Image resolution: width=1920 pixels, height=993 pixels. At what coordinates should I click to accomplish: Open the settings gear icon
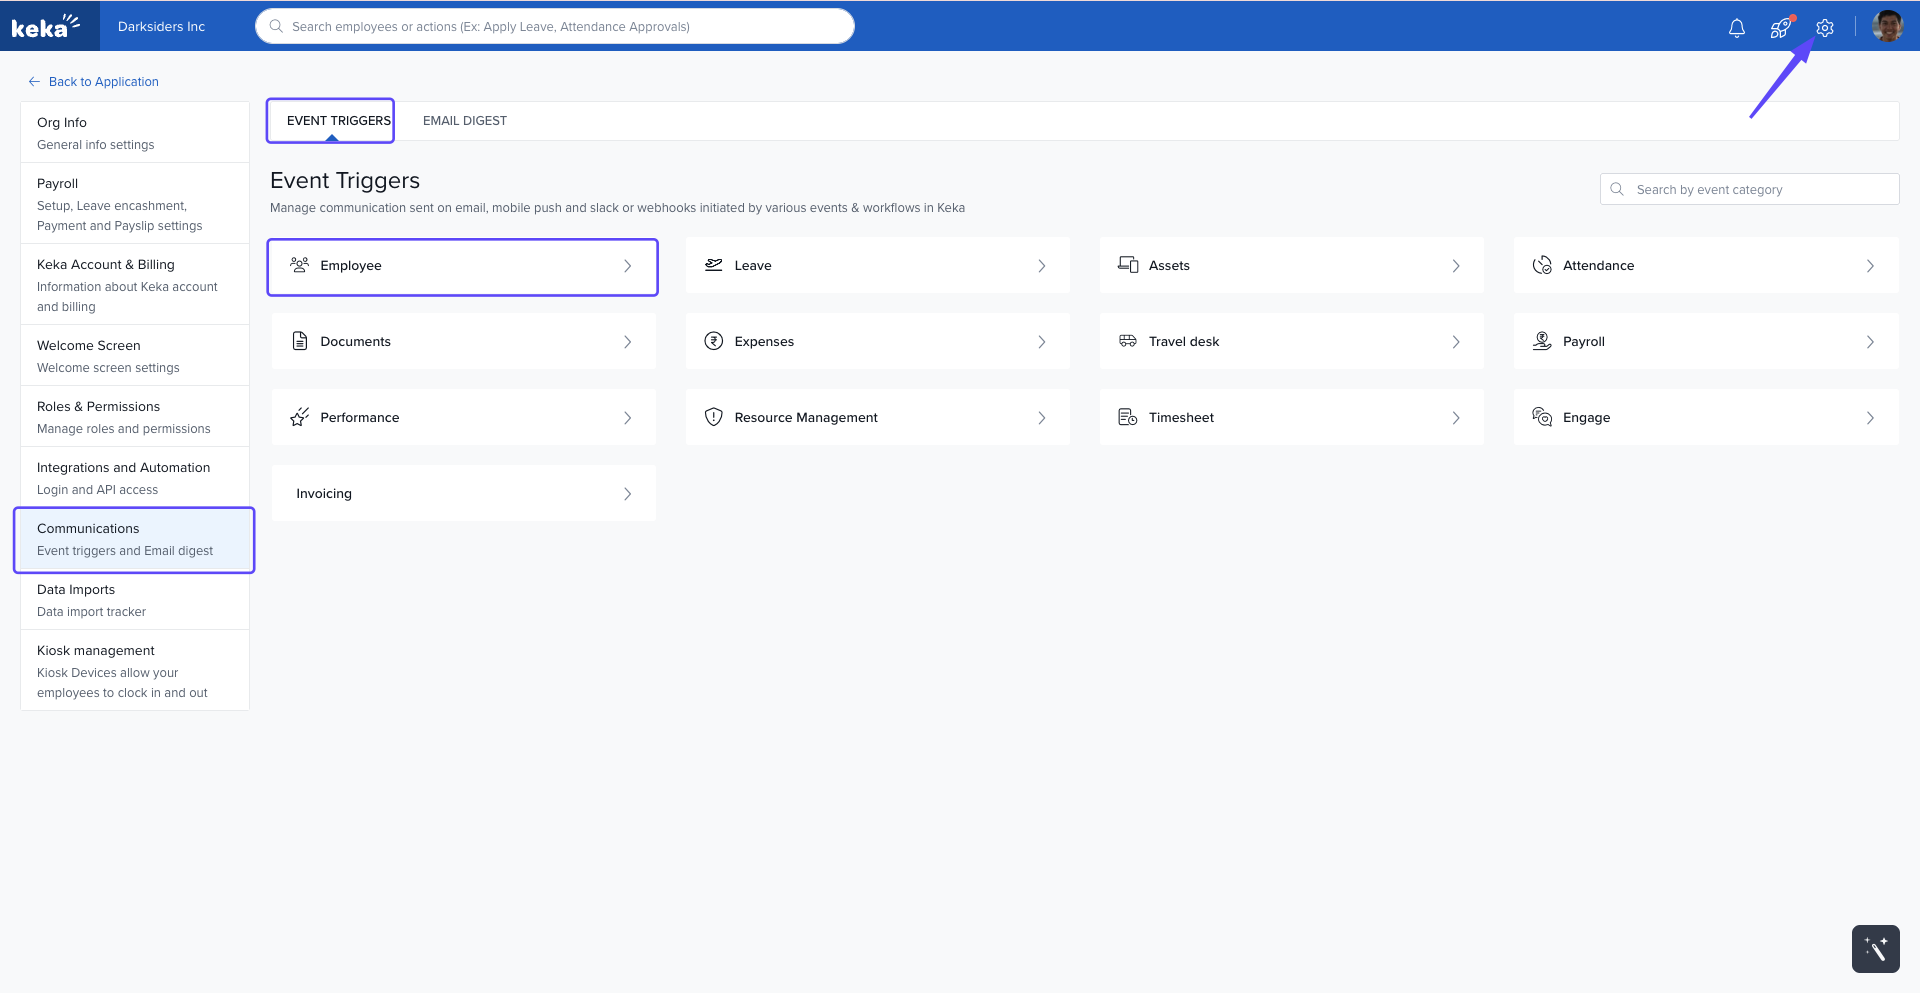1825,28
